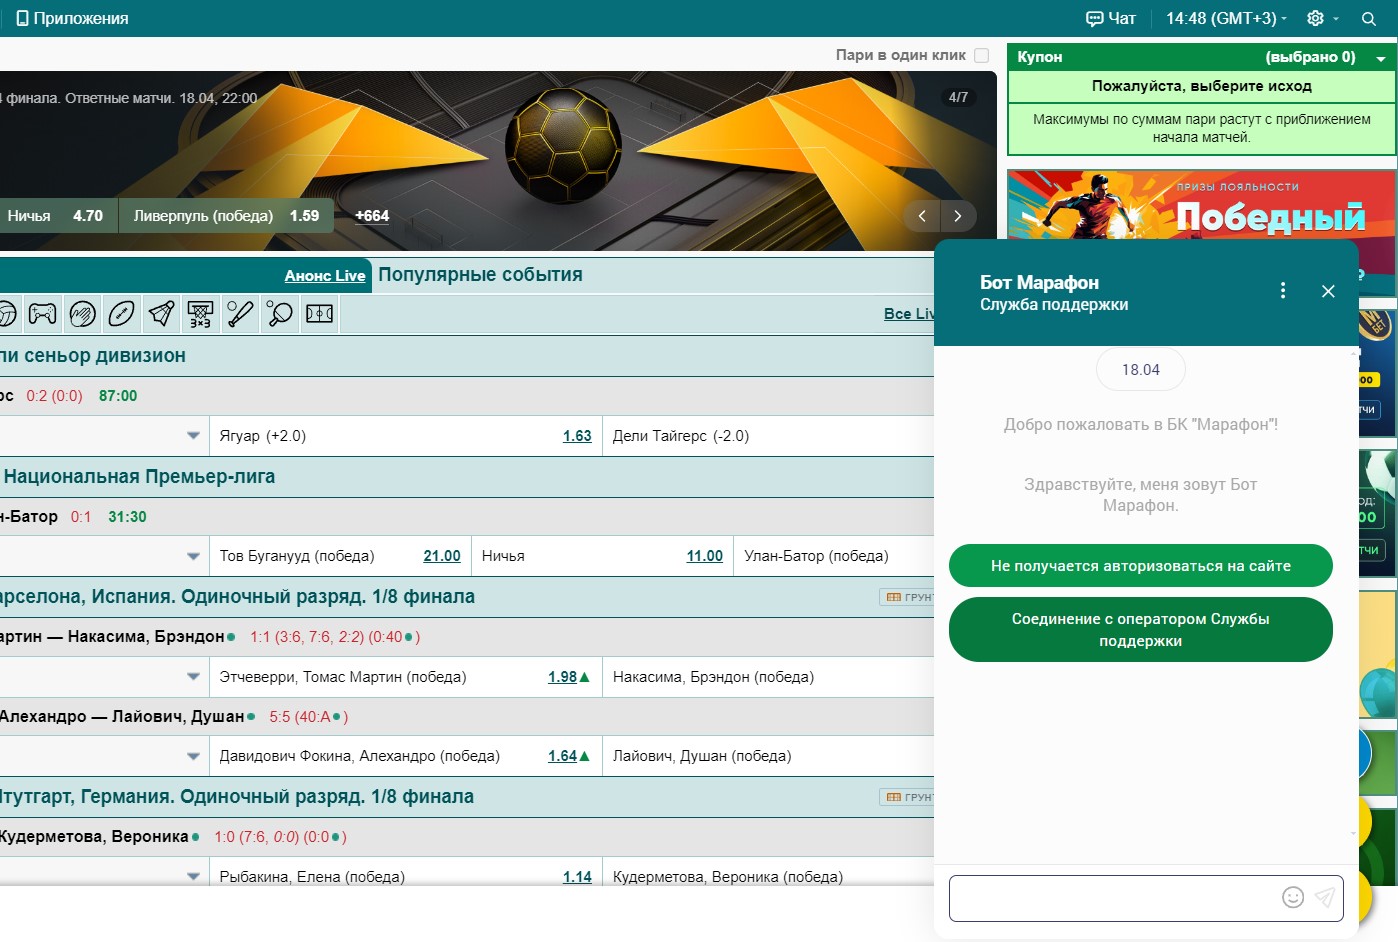Viewport: 1398px width, 942px height.
Task: Enable the 'Пари в один клик' checkbox
Action: pos(981,56)
